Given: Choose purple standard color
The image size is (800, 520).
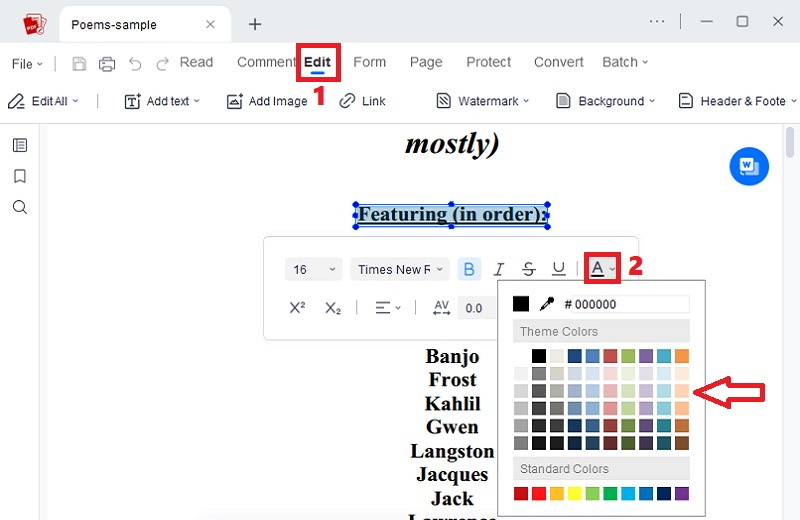Looking at the screenshot, I should [682, 493].
